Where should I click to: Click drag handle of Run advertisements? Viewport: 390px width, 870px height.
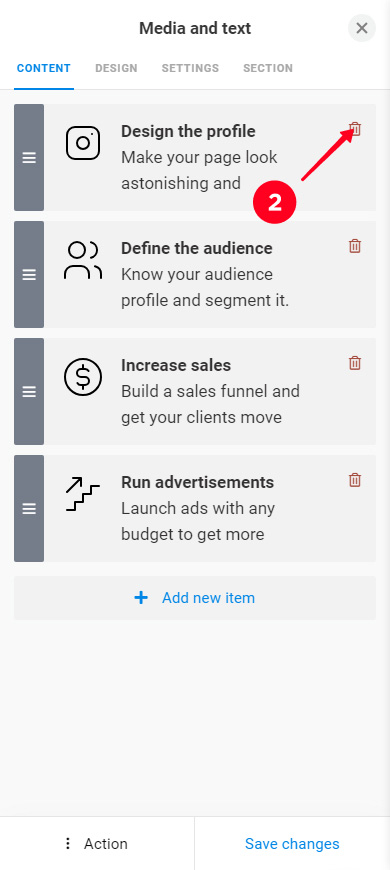pos(29,508)
